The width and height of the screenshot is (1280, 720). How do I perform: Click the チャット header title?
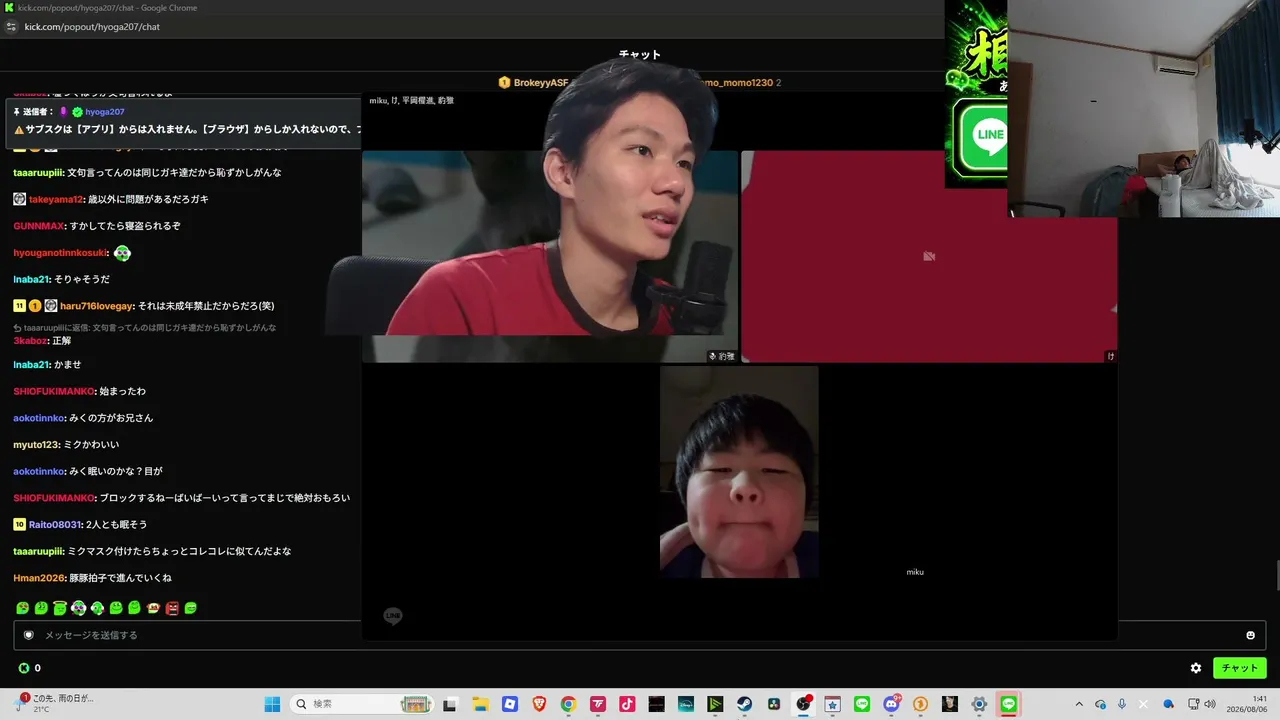640,55
